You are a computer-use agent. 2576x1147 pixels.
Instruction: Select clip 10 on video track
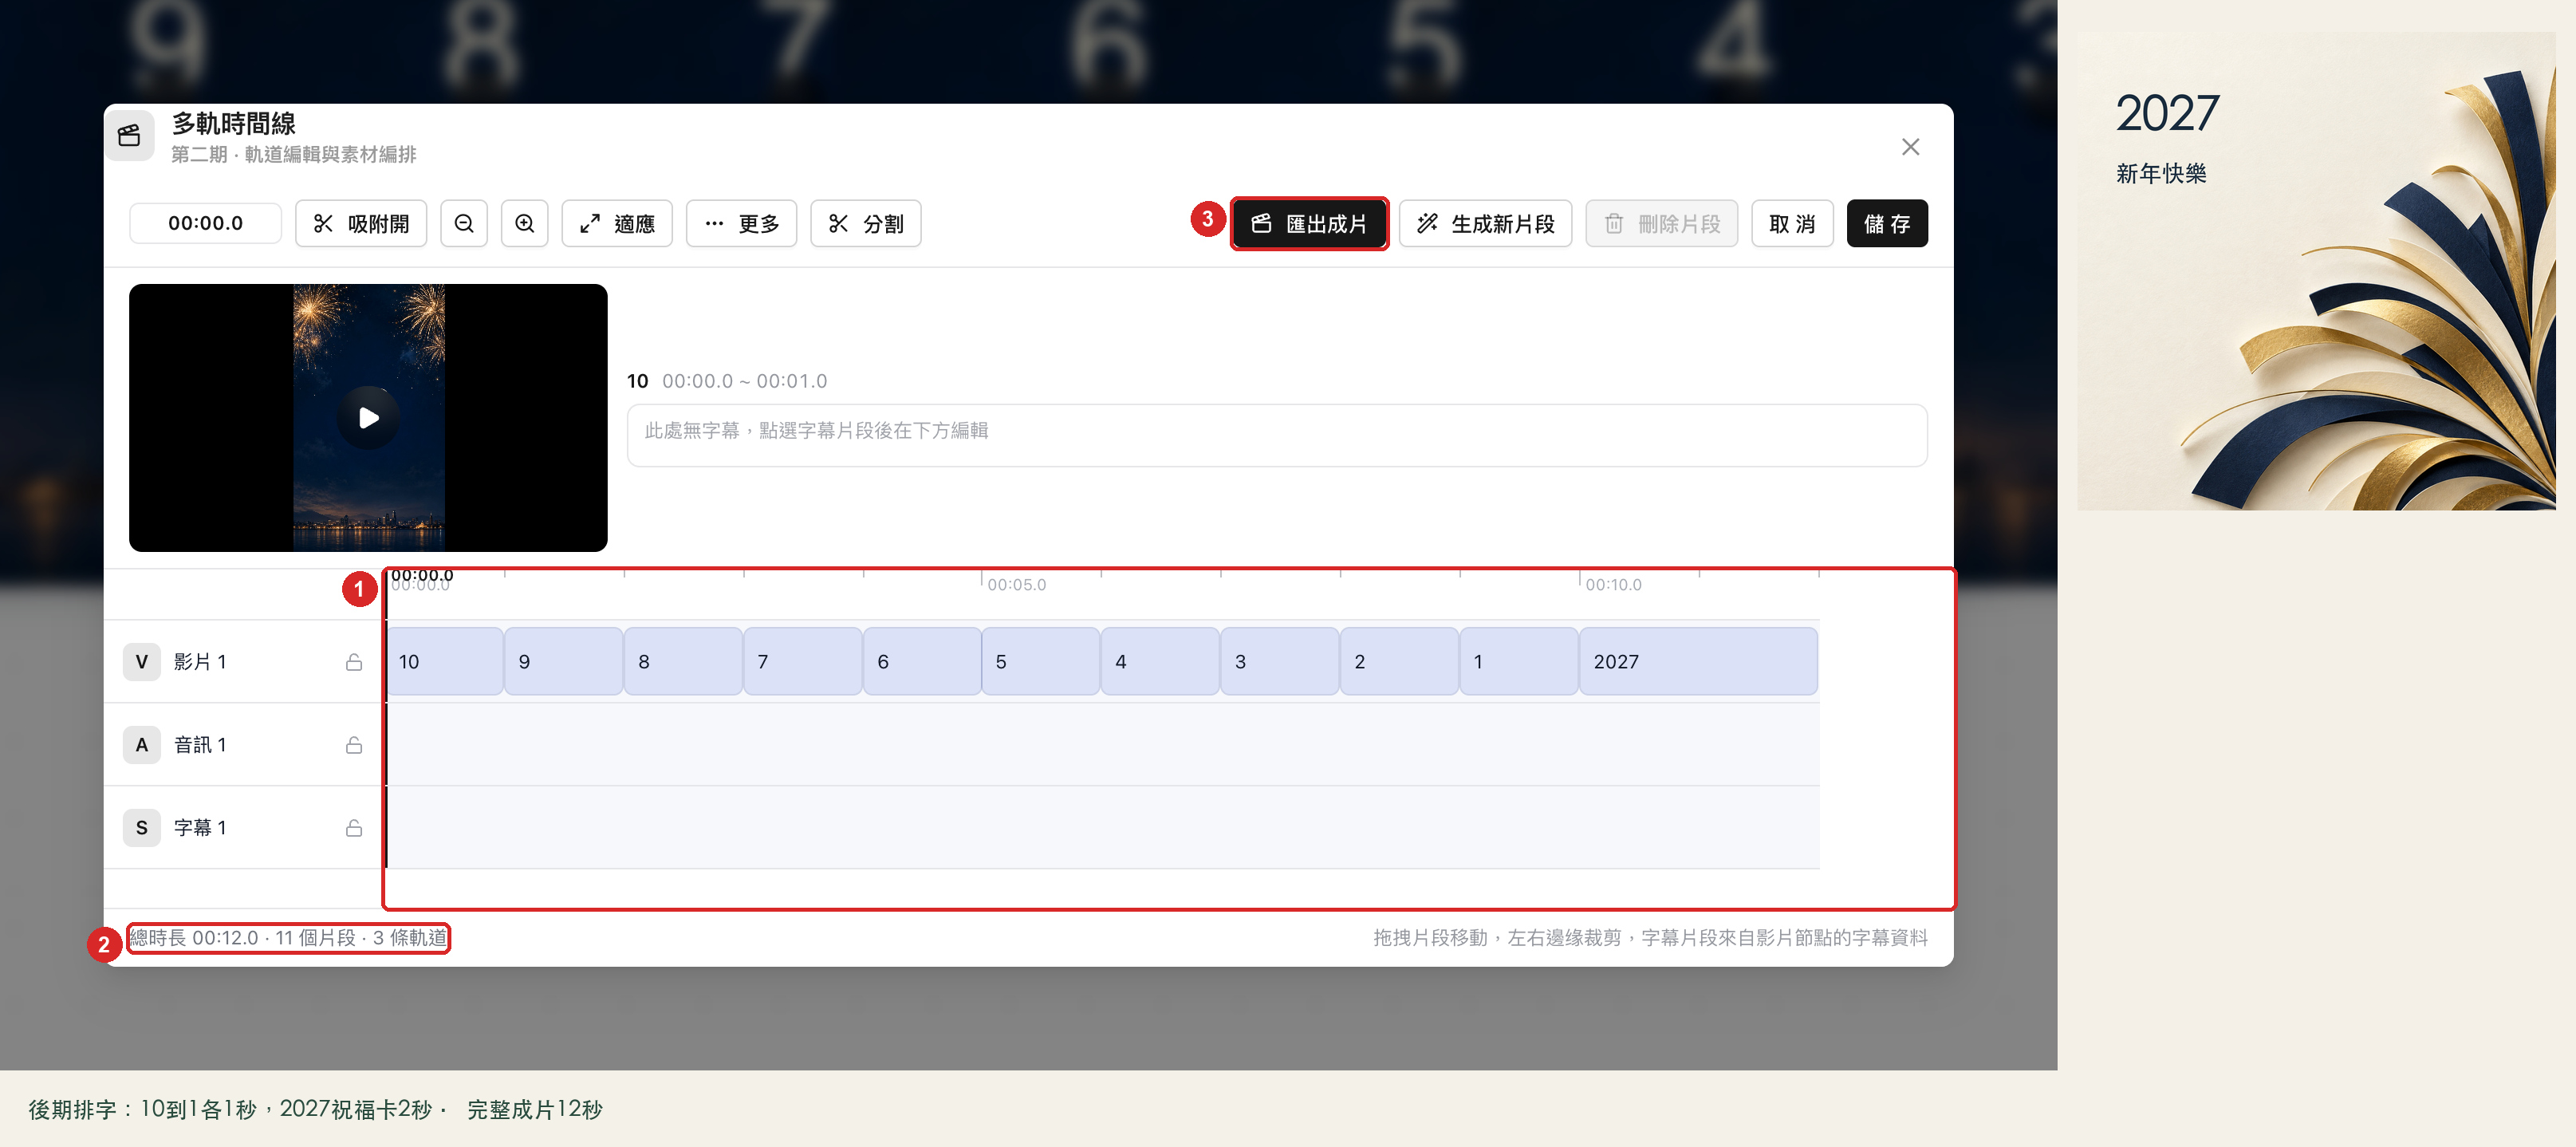tap(445, 661)
